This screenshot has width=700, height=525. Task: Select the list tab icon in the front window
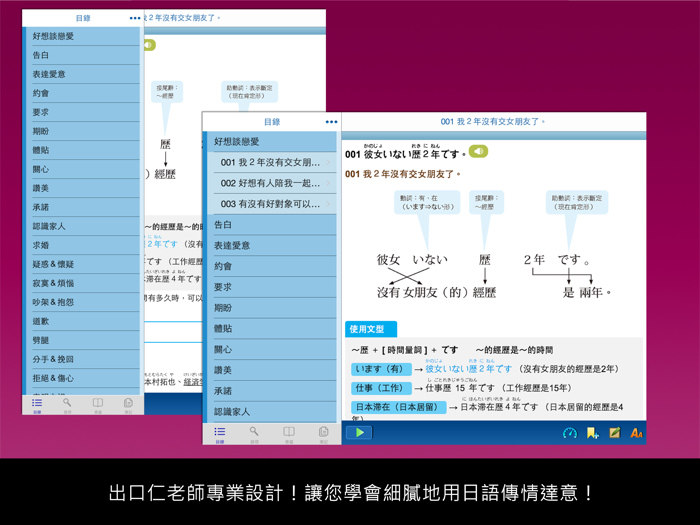[x=220, y=433]
